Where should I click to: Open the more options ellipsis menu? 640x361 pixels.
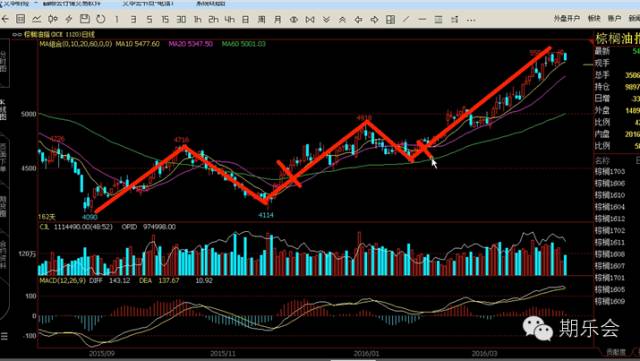471,20
